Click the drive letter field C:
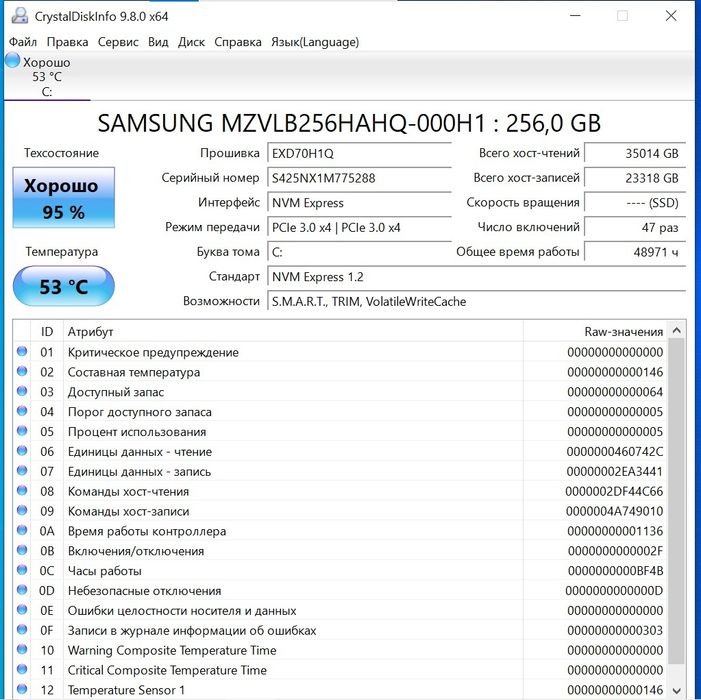The width and height of the screenshot is (701, 700). [359, 252]
